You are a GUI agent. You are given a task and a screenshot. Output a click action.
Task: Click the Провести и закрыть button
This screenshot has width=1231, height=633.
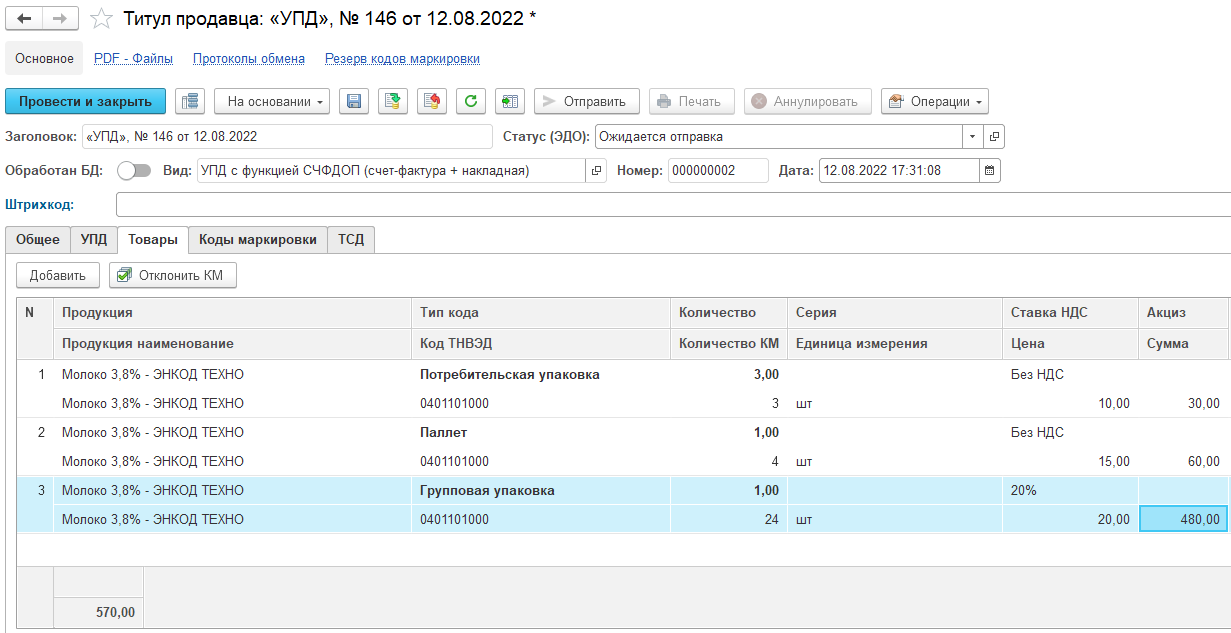[85, 101]
